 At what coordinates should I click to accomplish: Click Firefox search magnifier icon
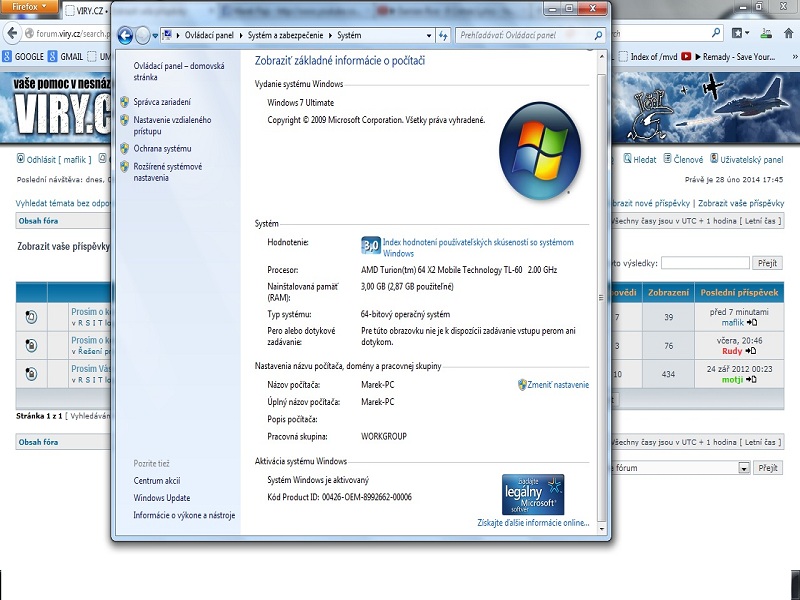tap(716, 34)
